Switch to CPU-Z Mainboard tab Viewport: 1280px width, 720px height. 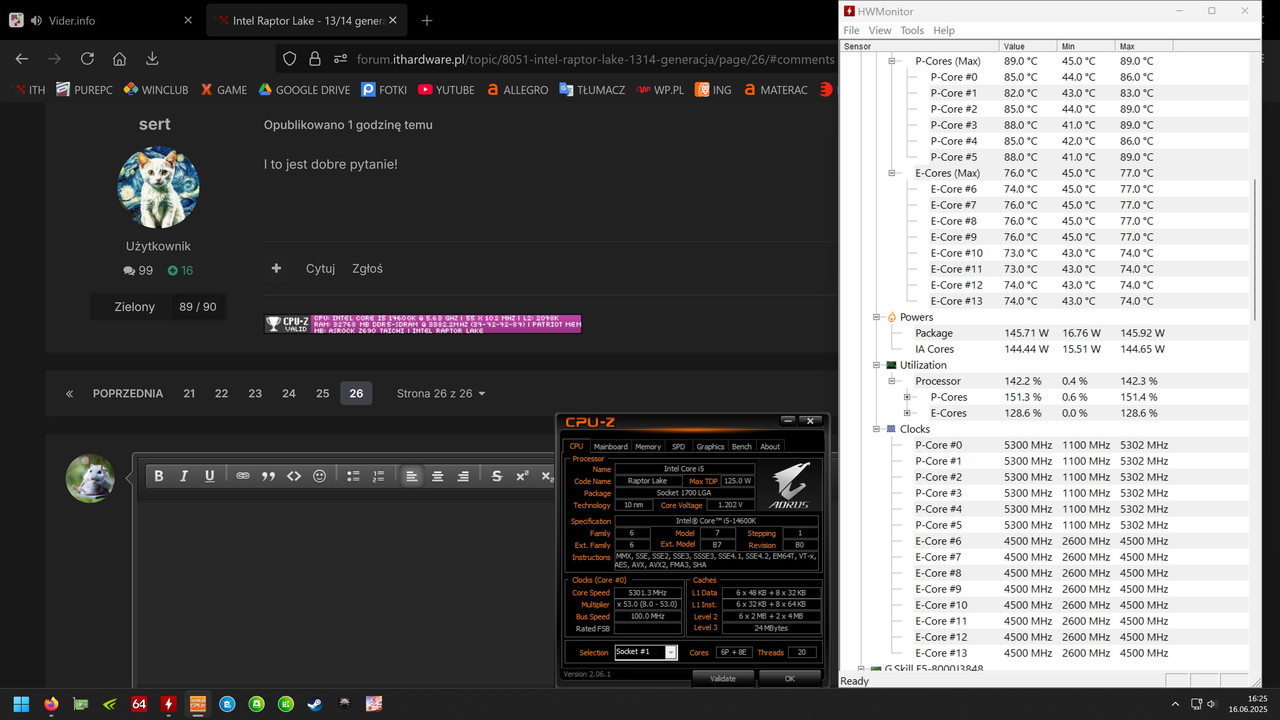pyautogui.click(x=610, y=446)
